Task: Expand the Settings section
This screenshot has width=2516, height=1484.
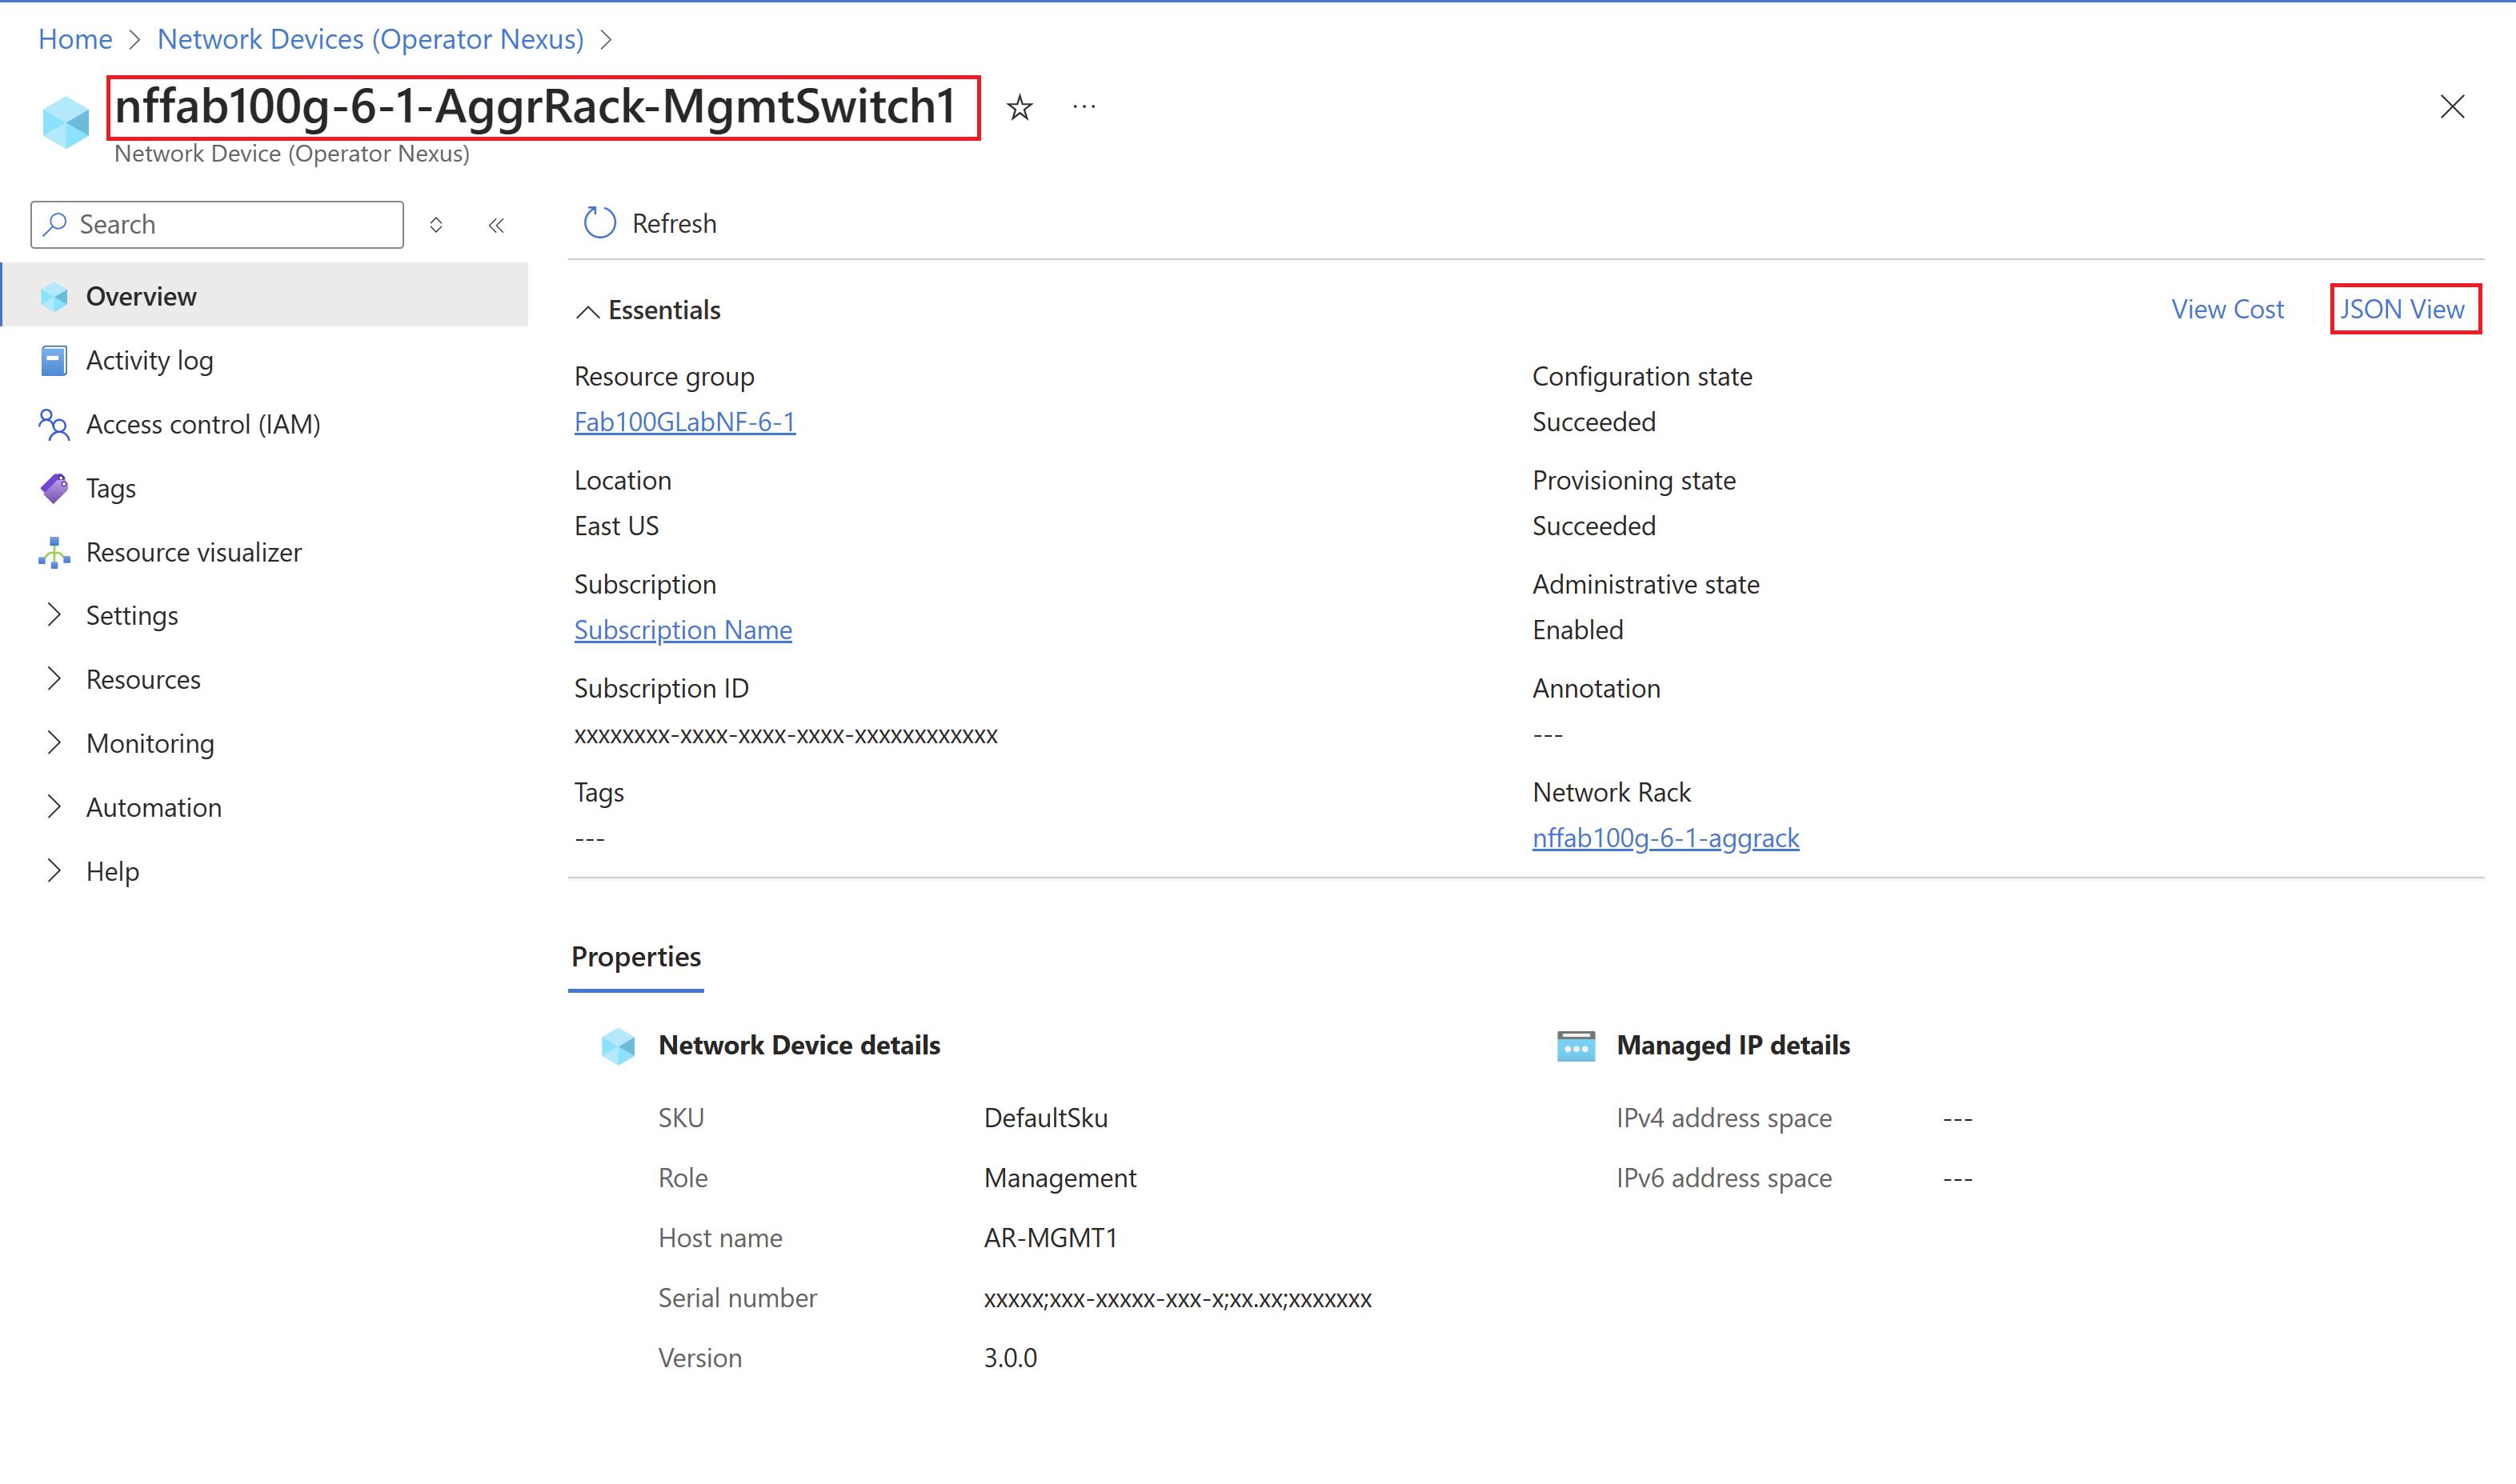Action: (x=54, y=615)
